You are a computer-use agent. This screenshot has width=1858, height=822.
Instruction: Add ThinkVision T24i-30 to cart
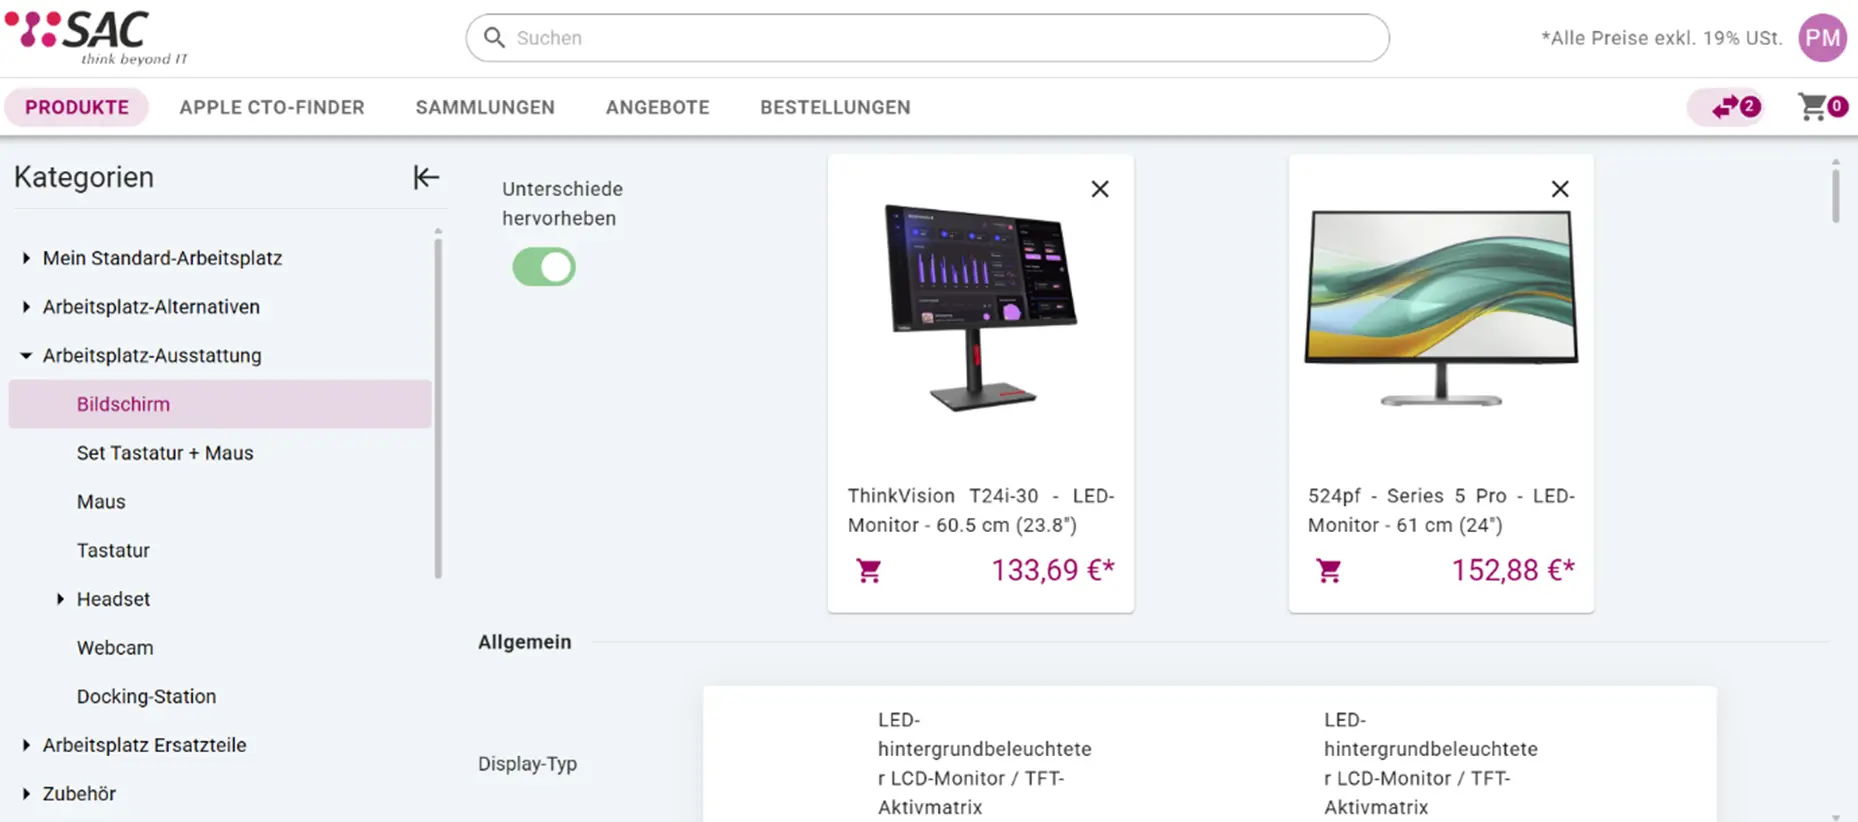click(869, 571)
